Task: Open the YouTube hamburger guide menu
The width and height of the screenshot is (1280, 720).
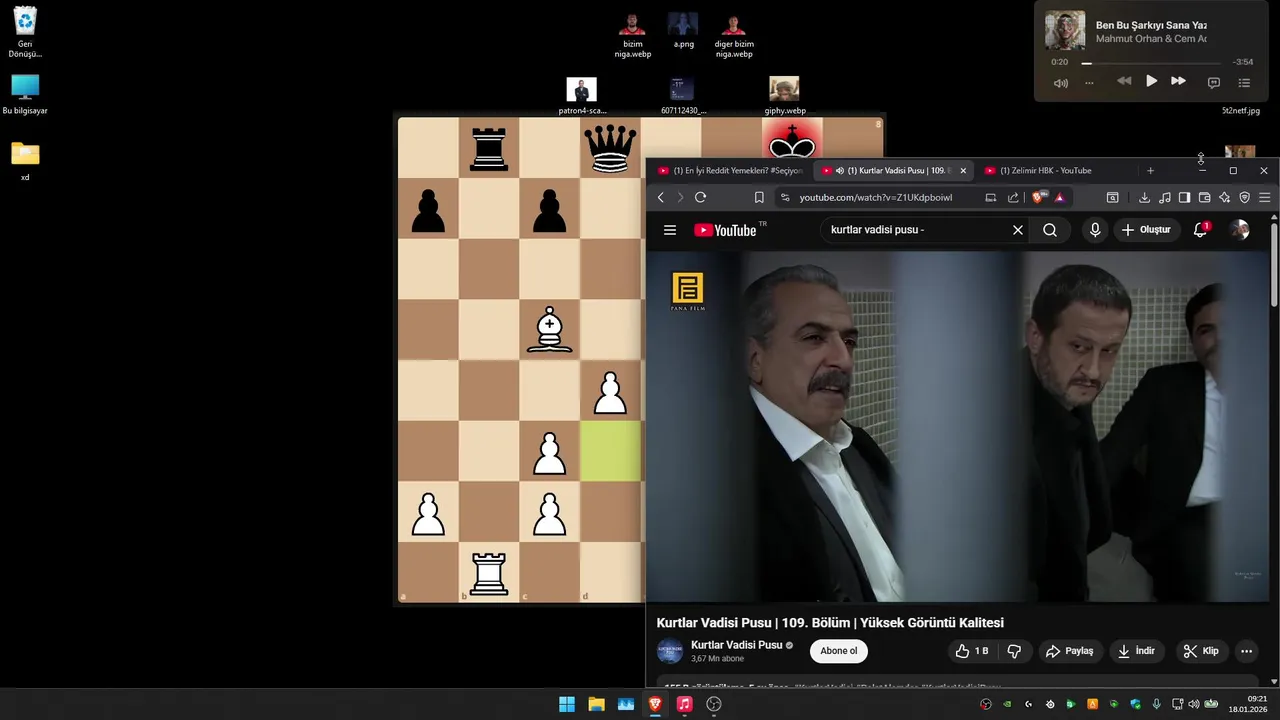Action: 670,230
